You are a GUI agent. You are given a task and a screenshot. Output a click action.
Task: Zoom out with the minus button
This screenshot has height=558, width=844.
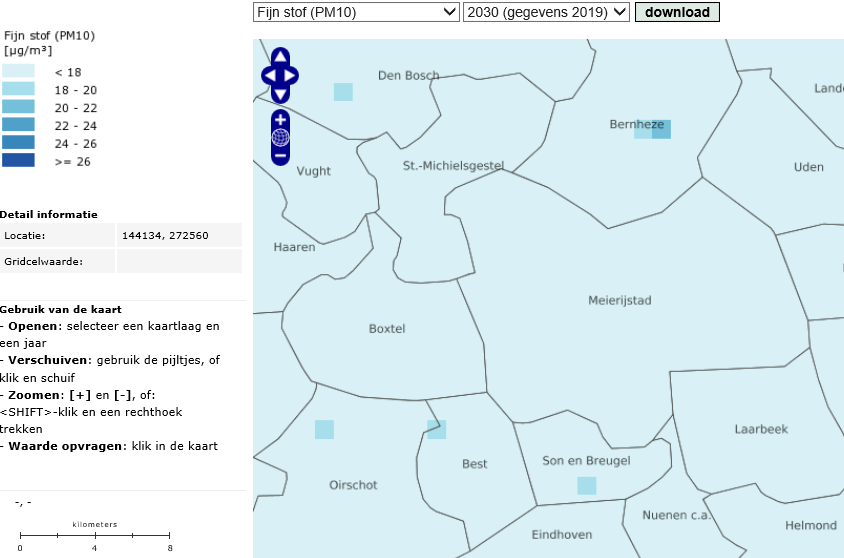pyautogui.click(x=281, y=155)
